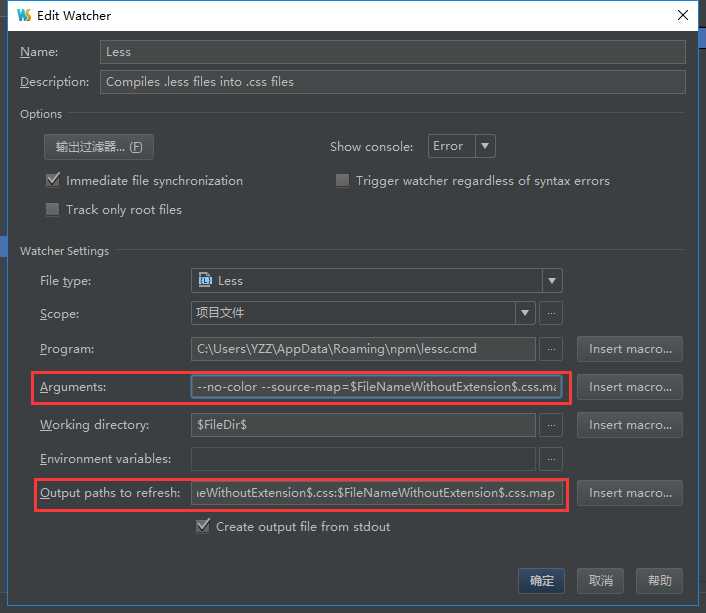Screen dimensions: 706x613
Task: Expand the File type dropdown arrow
Action: pyautogui.click(x=552, y=281)
